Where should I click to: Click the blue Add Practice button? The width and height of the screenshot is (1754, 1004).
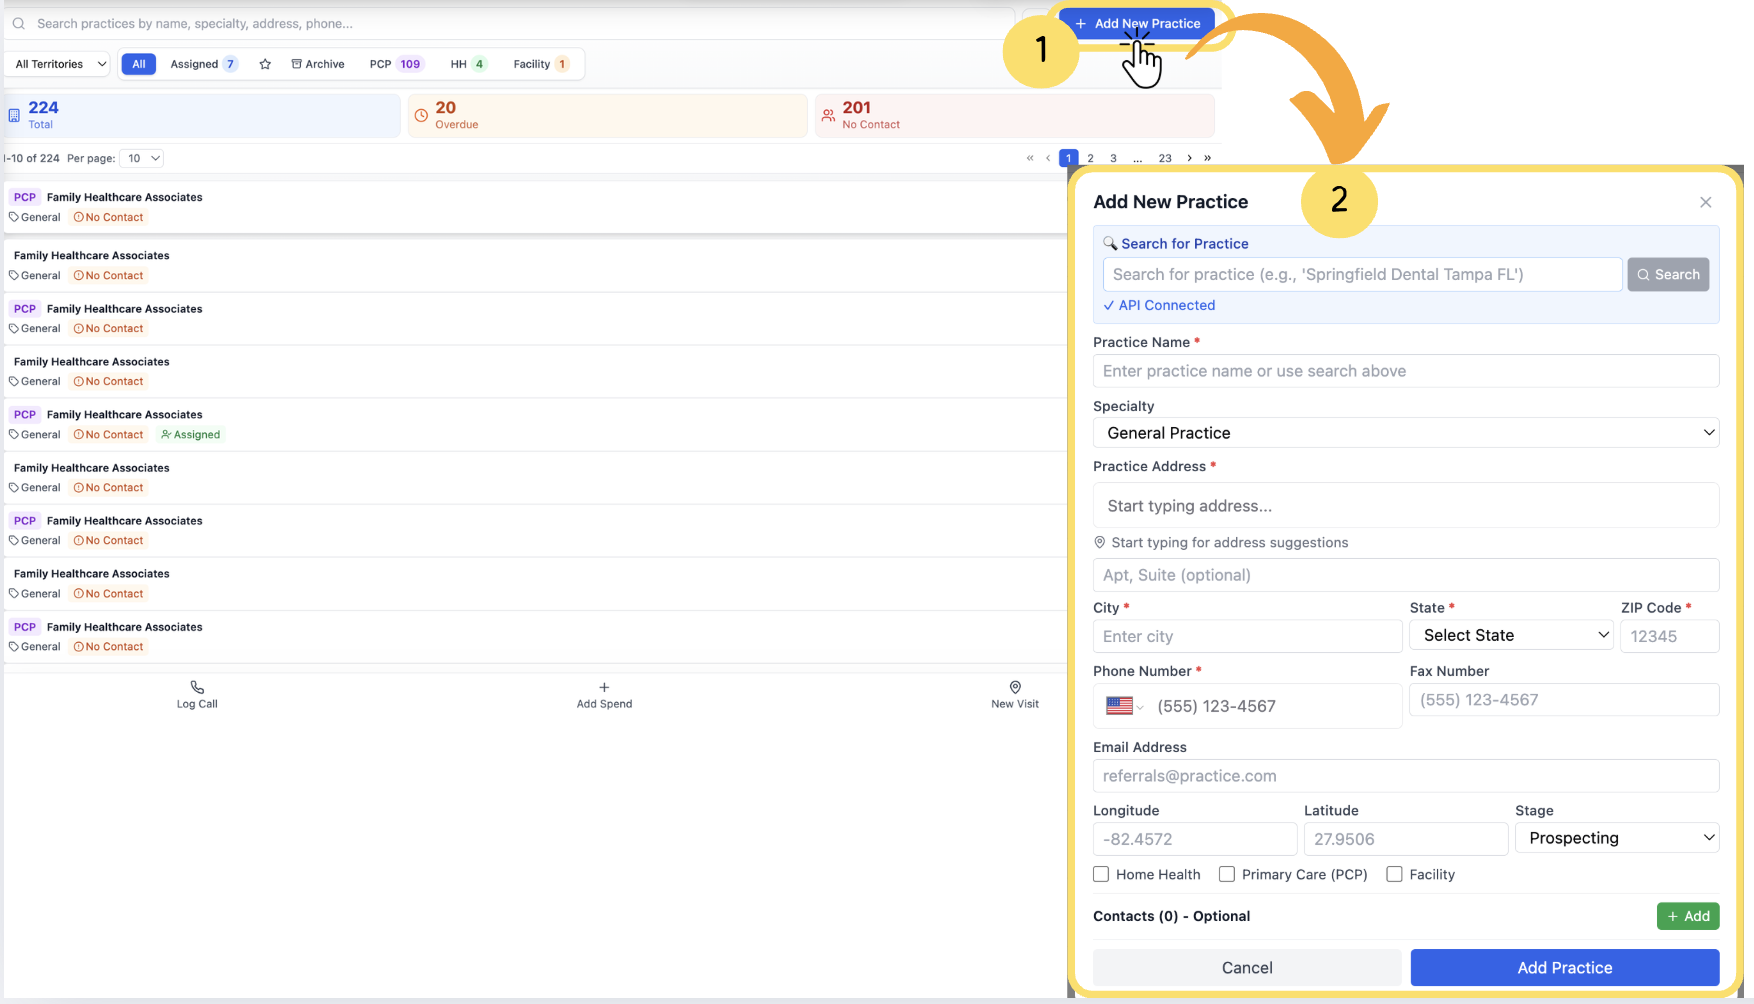tap(1564, 967)
